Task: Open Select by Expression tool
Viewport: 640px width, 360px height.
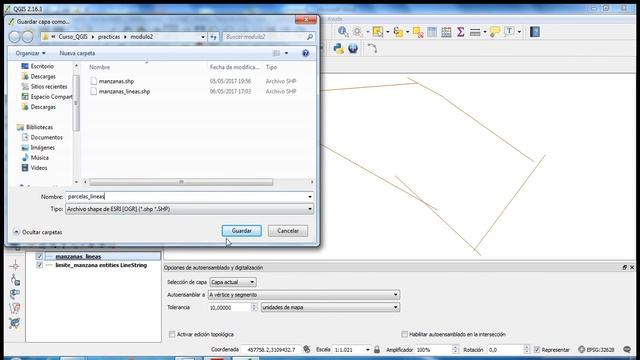Action: click(x=398, y=32)
